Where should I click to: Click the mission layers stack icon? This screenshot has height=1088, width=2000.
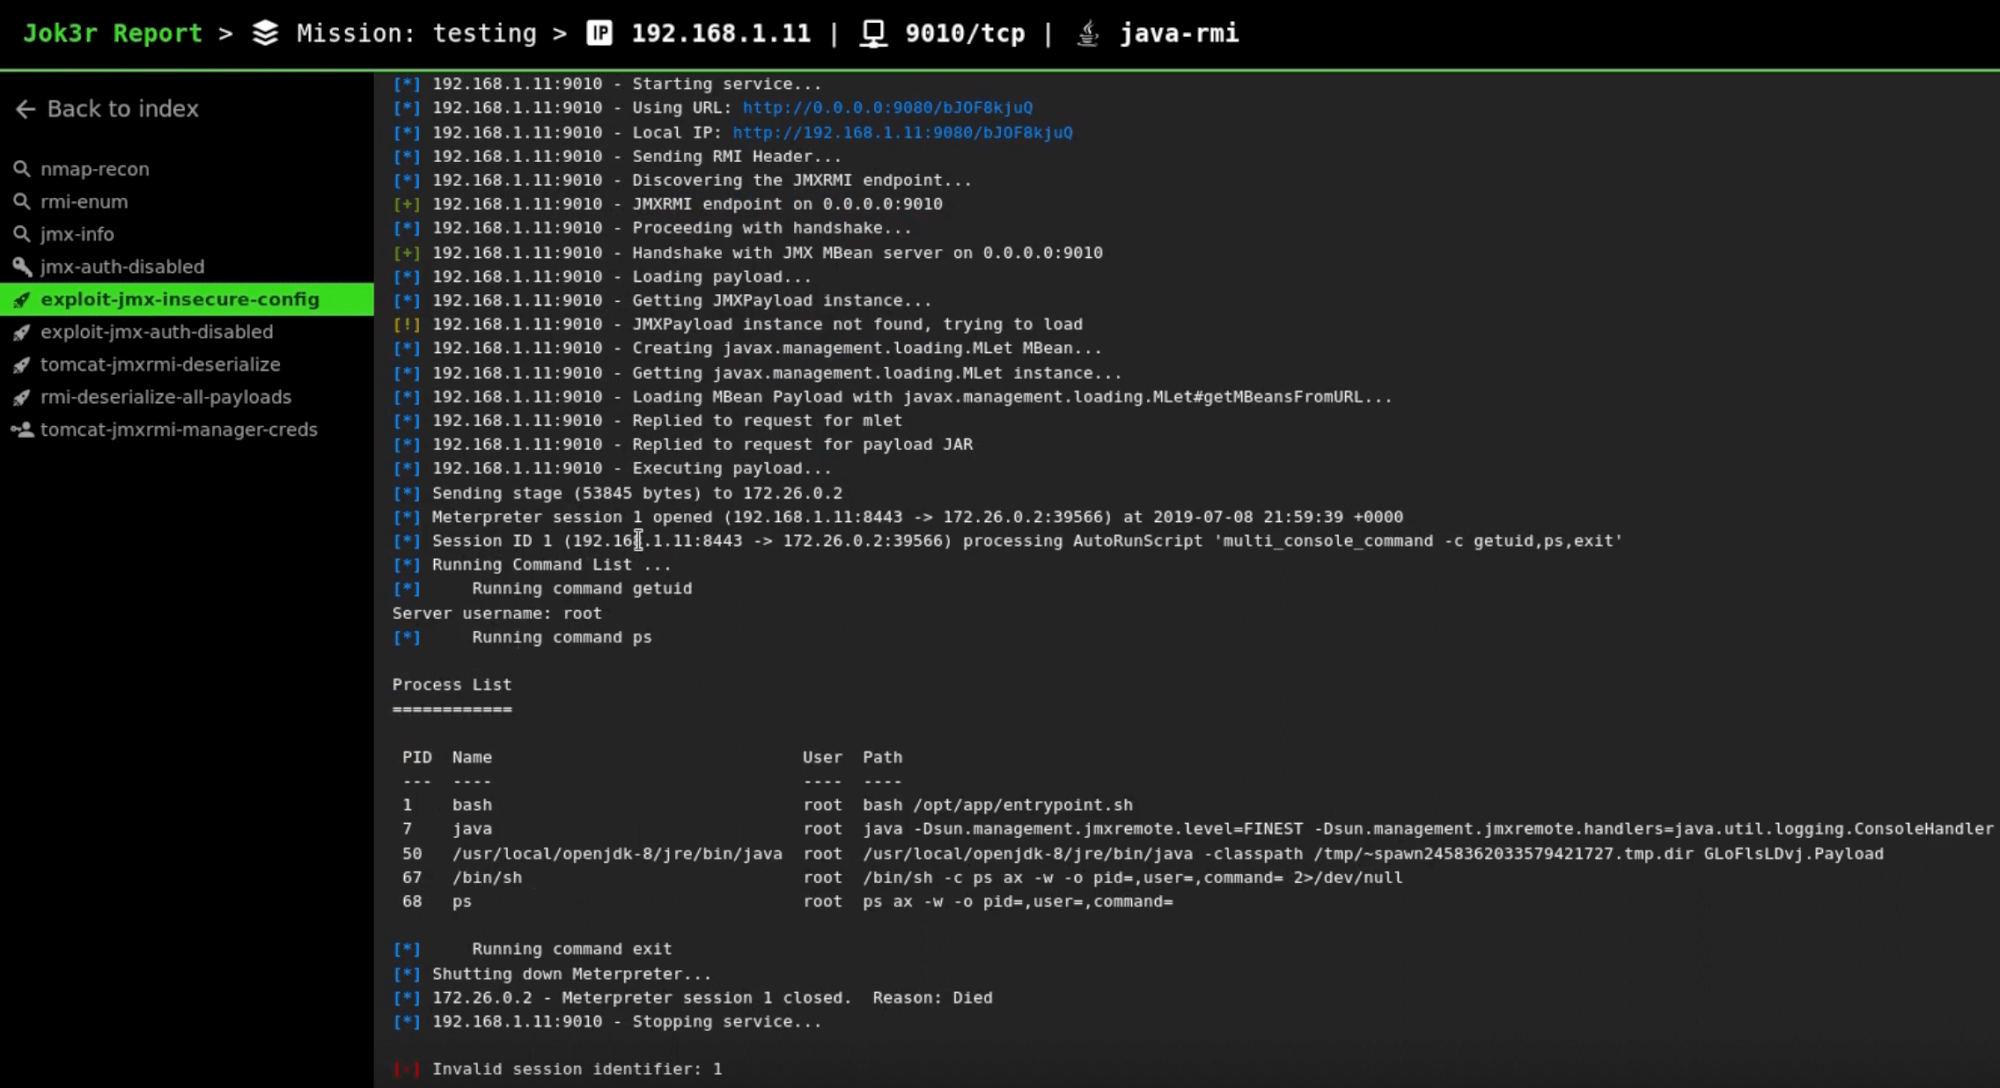265,33
